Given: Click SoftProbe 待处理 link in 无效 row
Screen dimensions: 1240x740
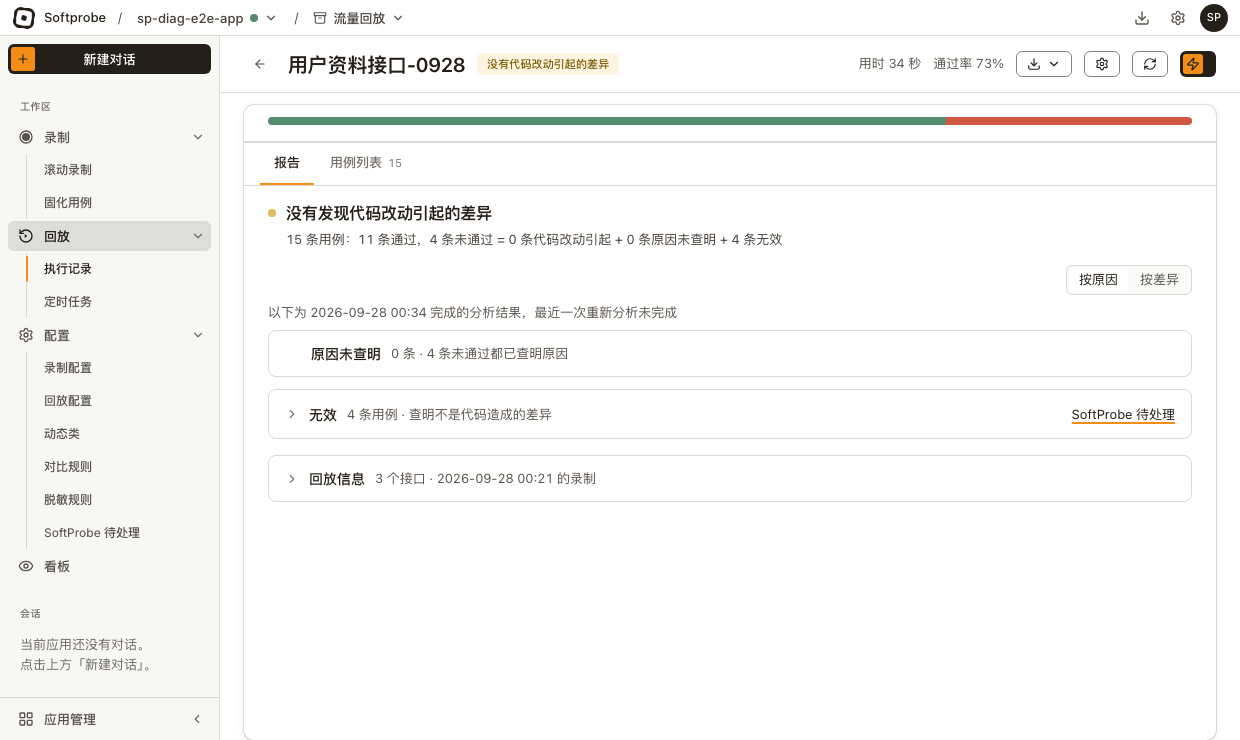Looking at the screenshot, I should (1123, 415).
